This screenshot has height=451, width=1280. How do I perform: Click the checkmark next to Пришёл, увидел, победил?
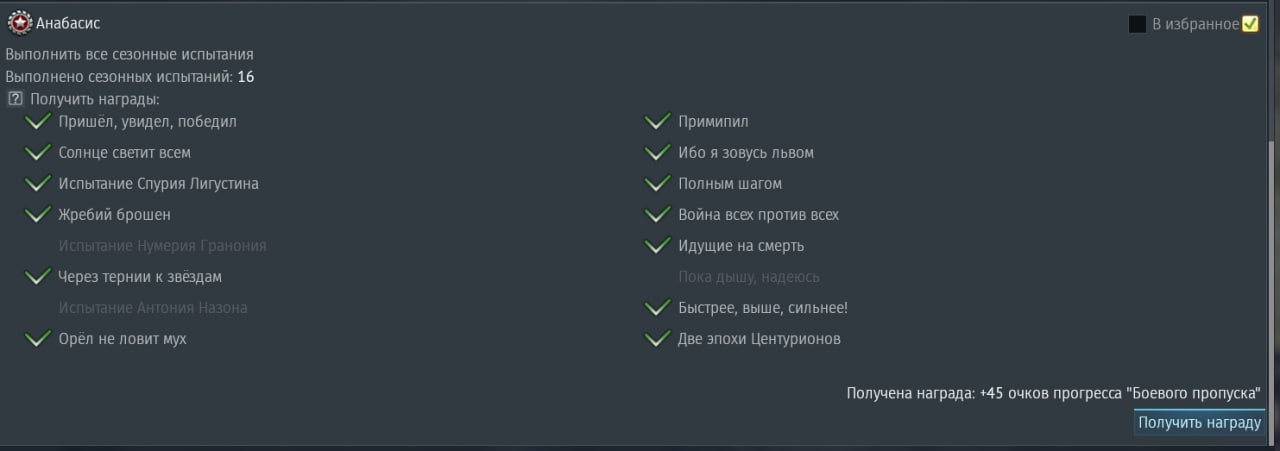coord(38,122)
